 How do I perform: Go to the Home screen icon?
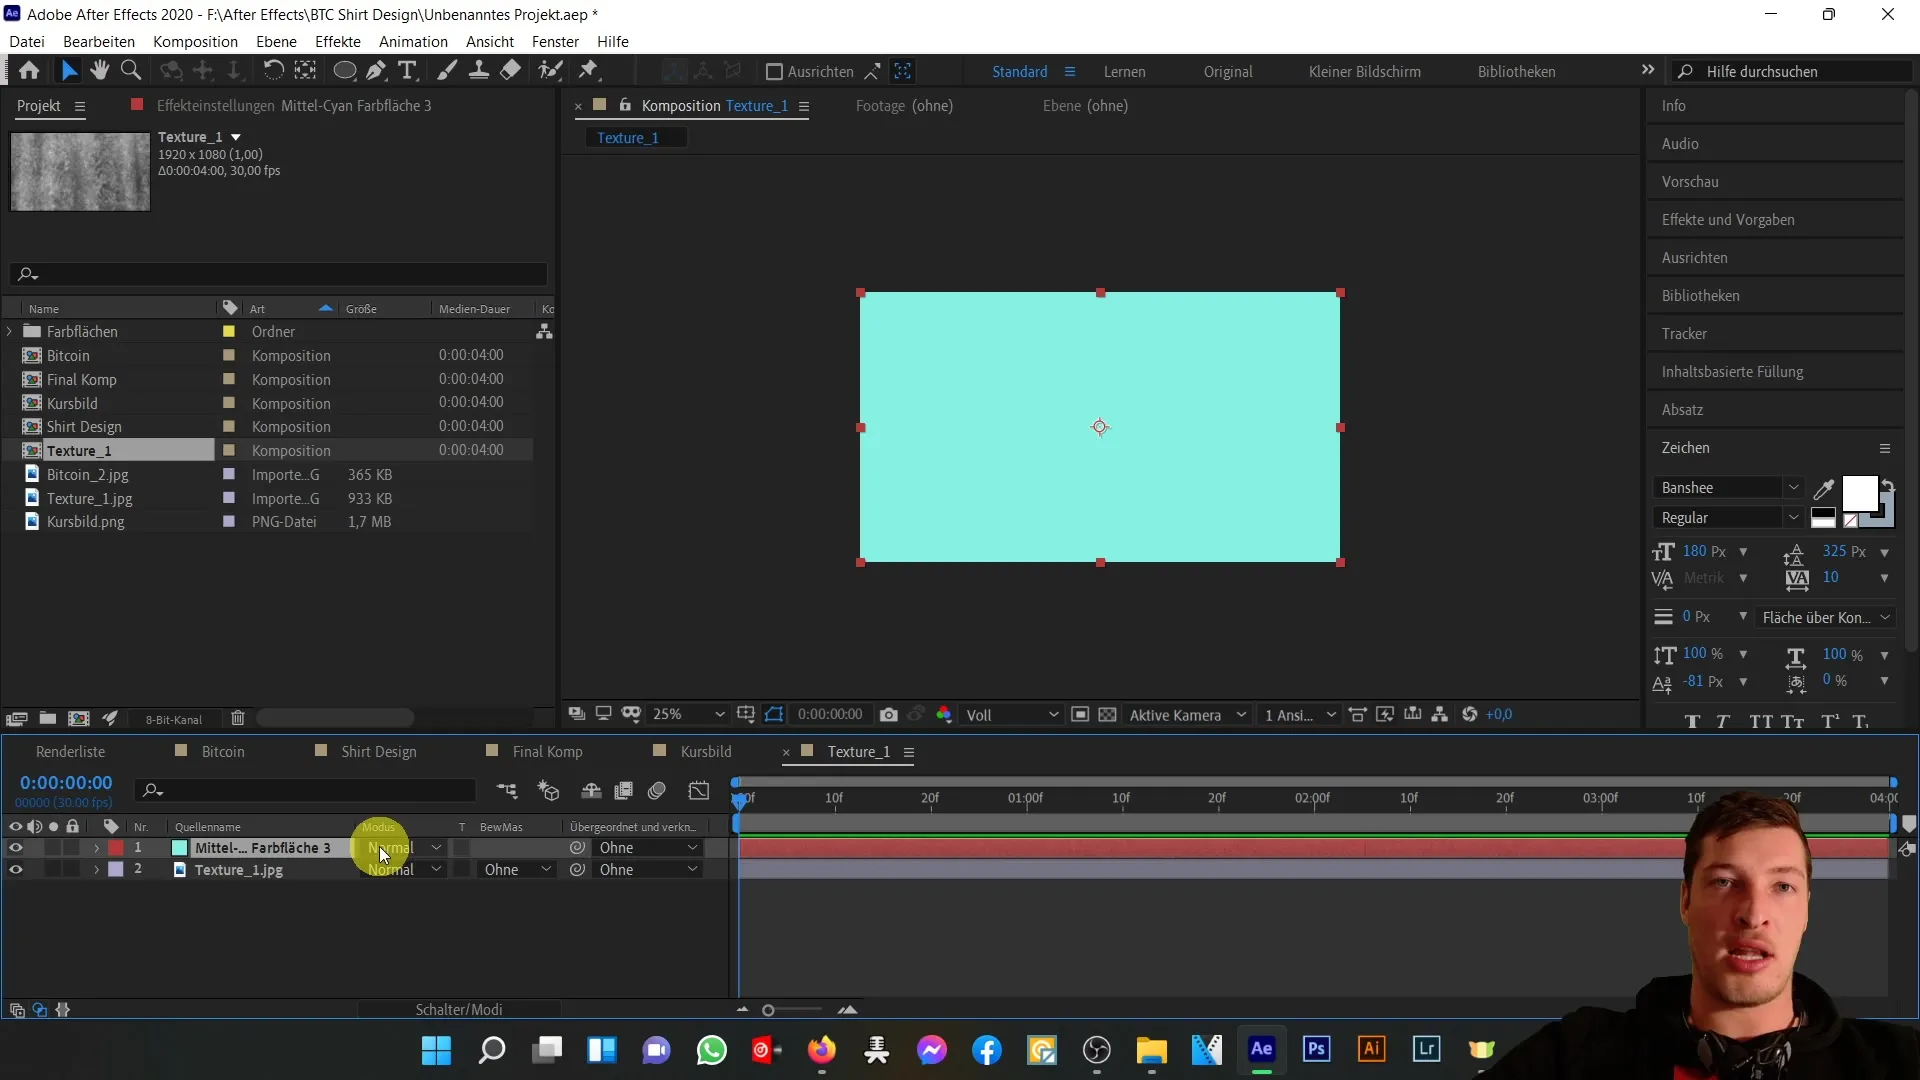29,70
